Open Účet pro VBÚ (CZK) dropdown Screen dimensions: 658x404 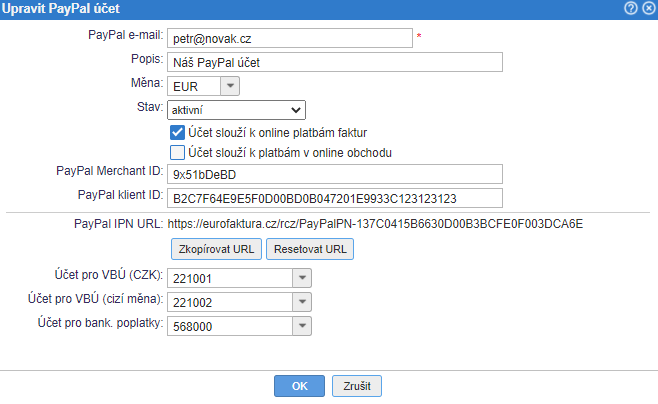tap(302, 279)
